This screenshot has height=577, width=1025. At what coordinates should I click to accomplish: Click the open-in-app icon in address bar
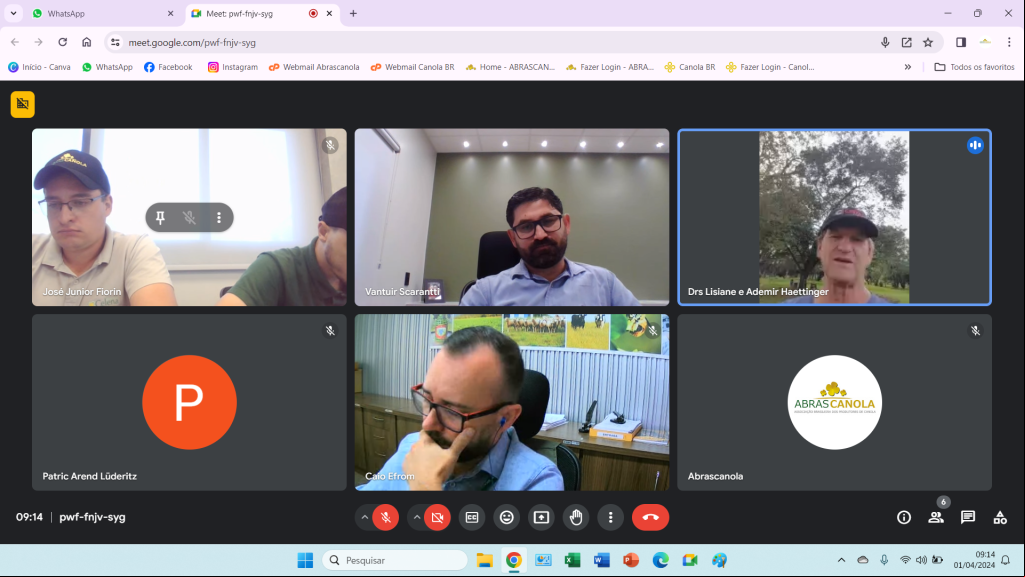click(x=907, y=42)
